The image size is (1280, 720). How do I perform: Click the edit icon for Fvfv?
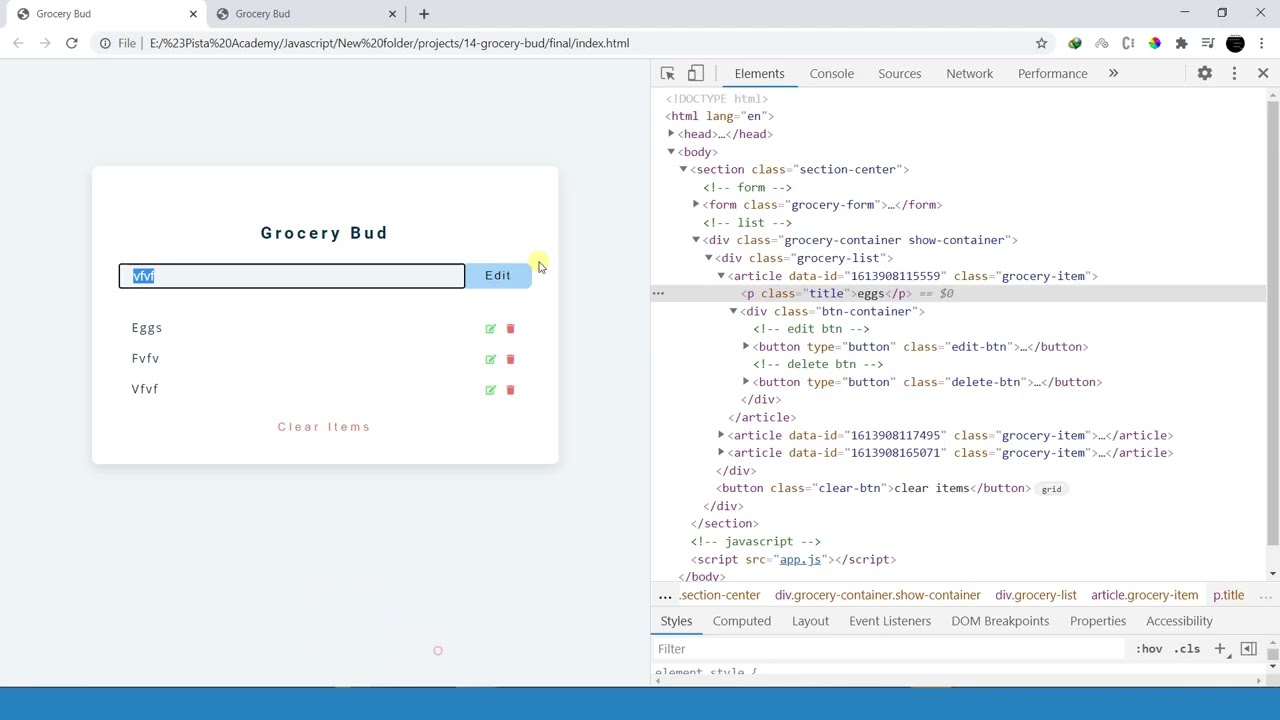(490, 359)
